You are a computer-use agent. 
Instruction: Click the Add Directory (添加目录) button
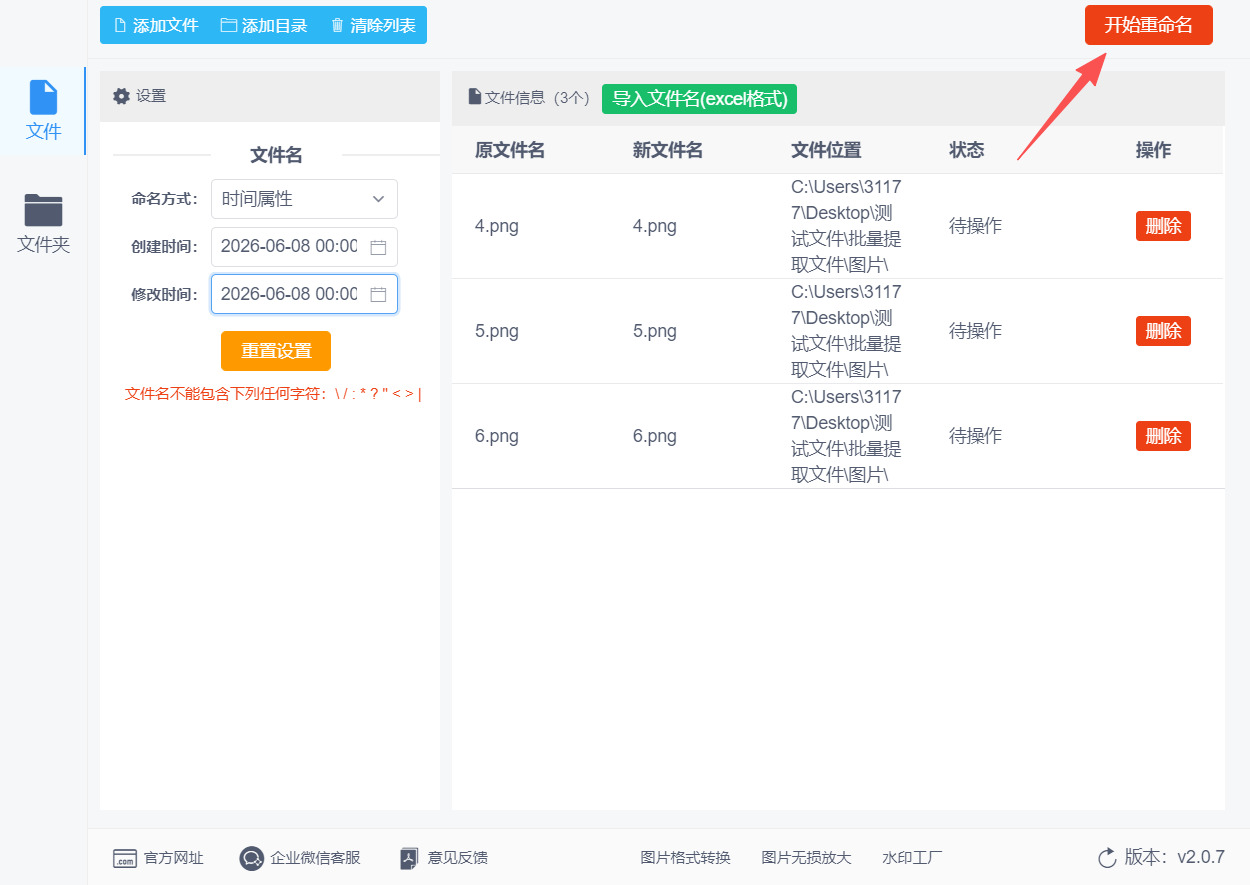(x=264, y=25)
